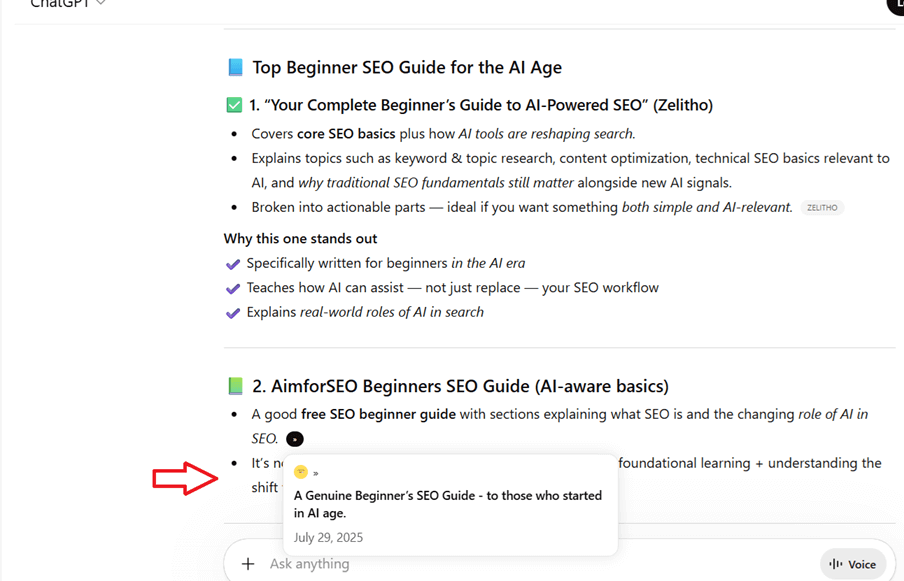This screenshot has height=581, width=904.
Task: Open the profile avatar in the top-right corner
Action: tap(896, 5)
